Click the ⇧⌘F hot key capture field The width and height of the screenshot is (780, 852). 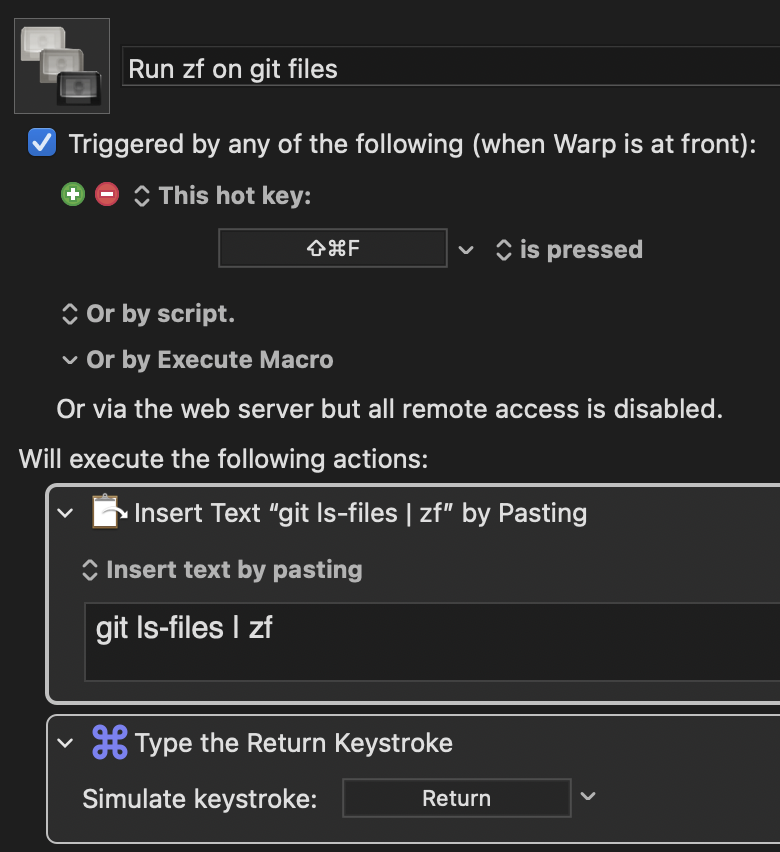tap(332, 248)
